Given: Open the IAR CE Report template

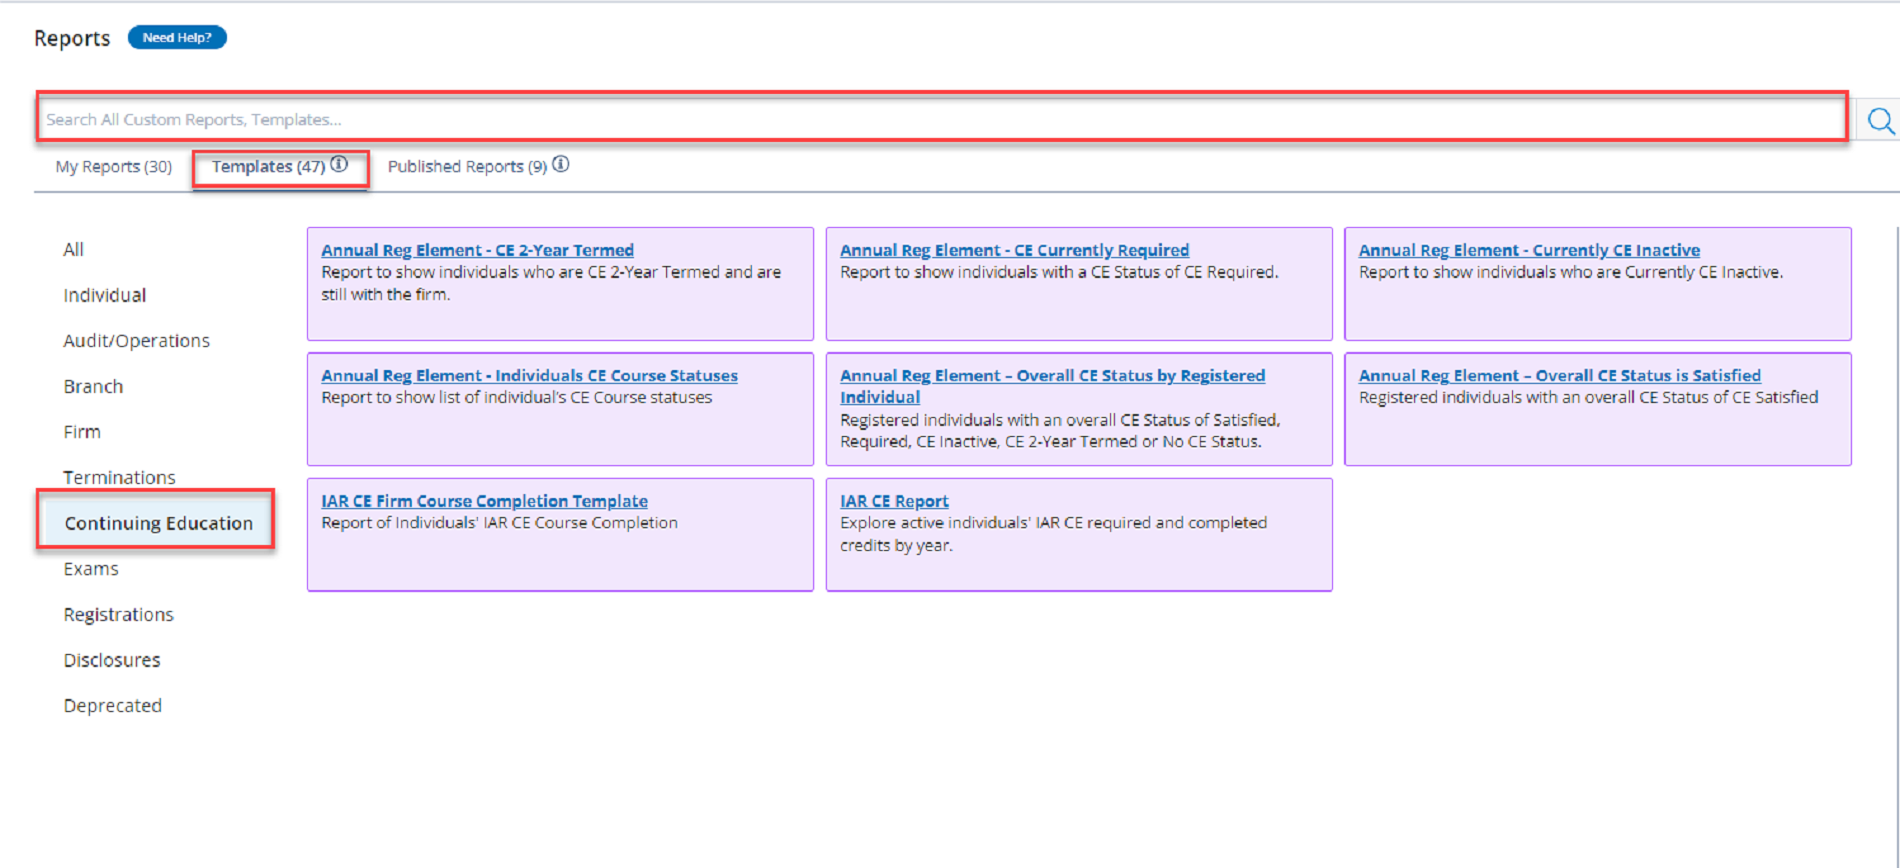Looking at the screenshot, I should [894, 501].
